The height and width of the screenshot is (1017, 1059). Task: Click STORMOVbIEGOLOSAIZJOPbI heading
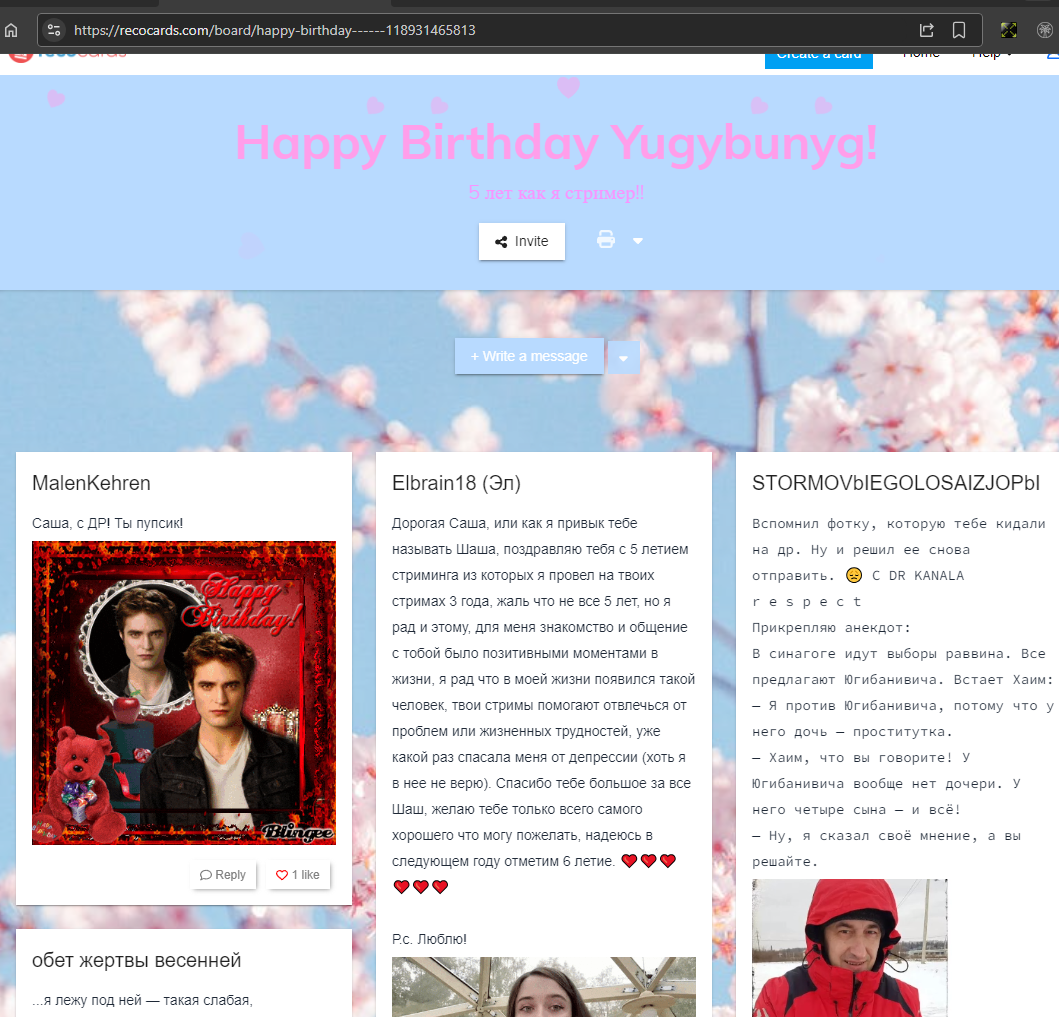point(896,484)
